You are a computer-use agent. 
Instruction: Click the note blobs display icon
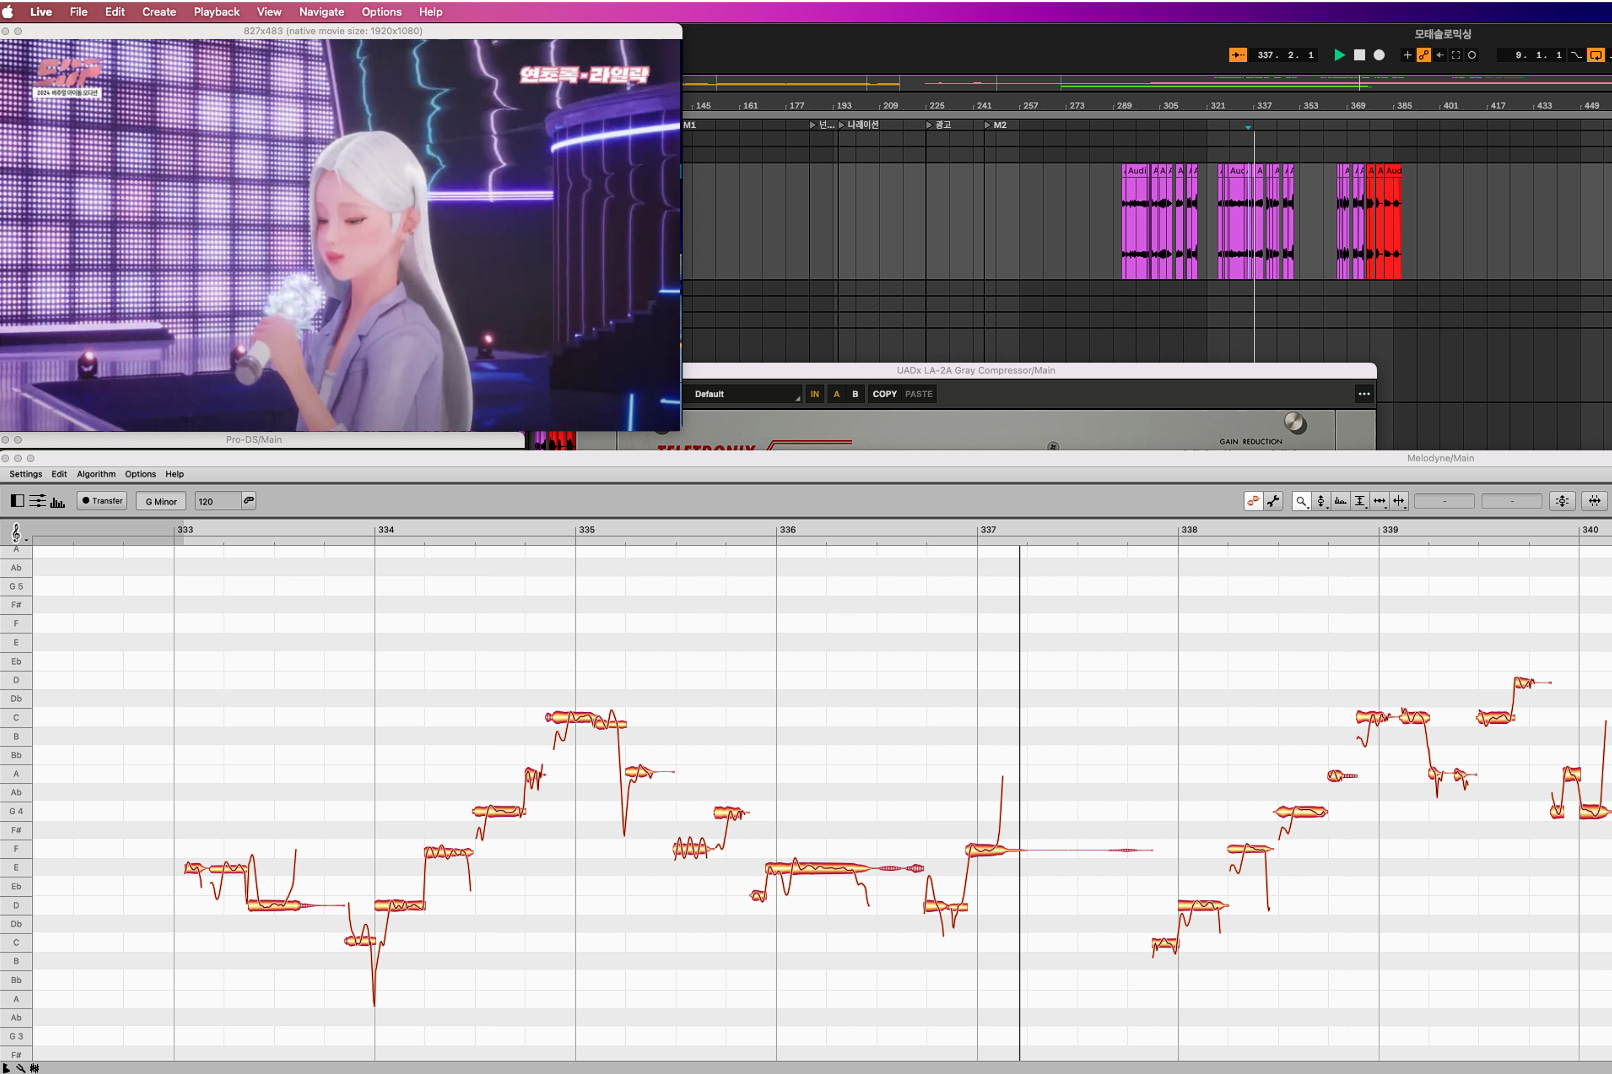[x=1253, y=501]
